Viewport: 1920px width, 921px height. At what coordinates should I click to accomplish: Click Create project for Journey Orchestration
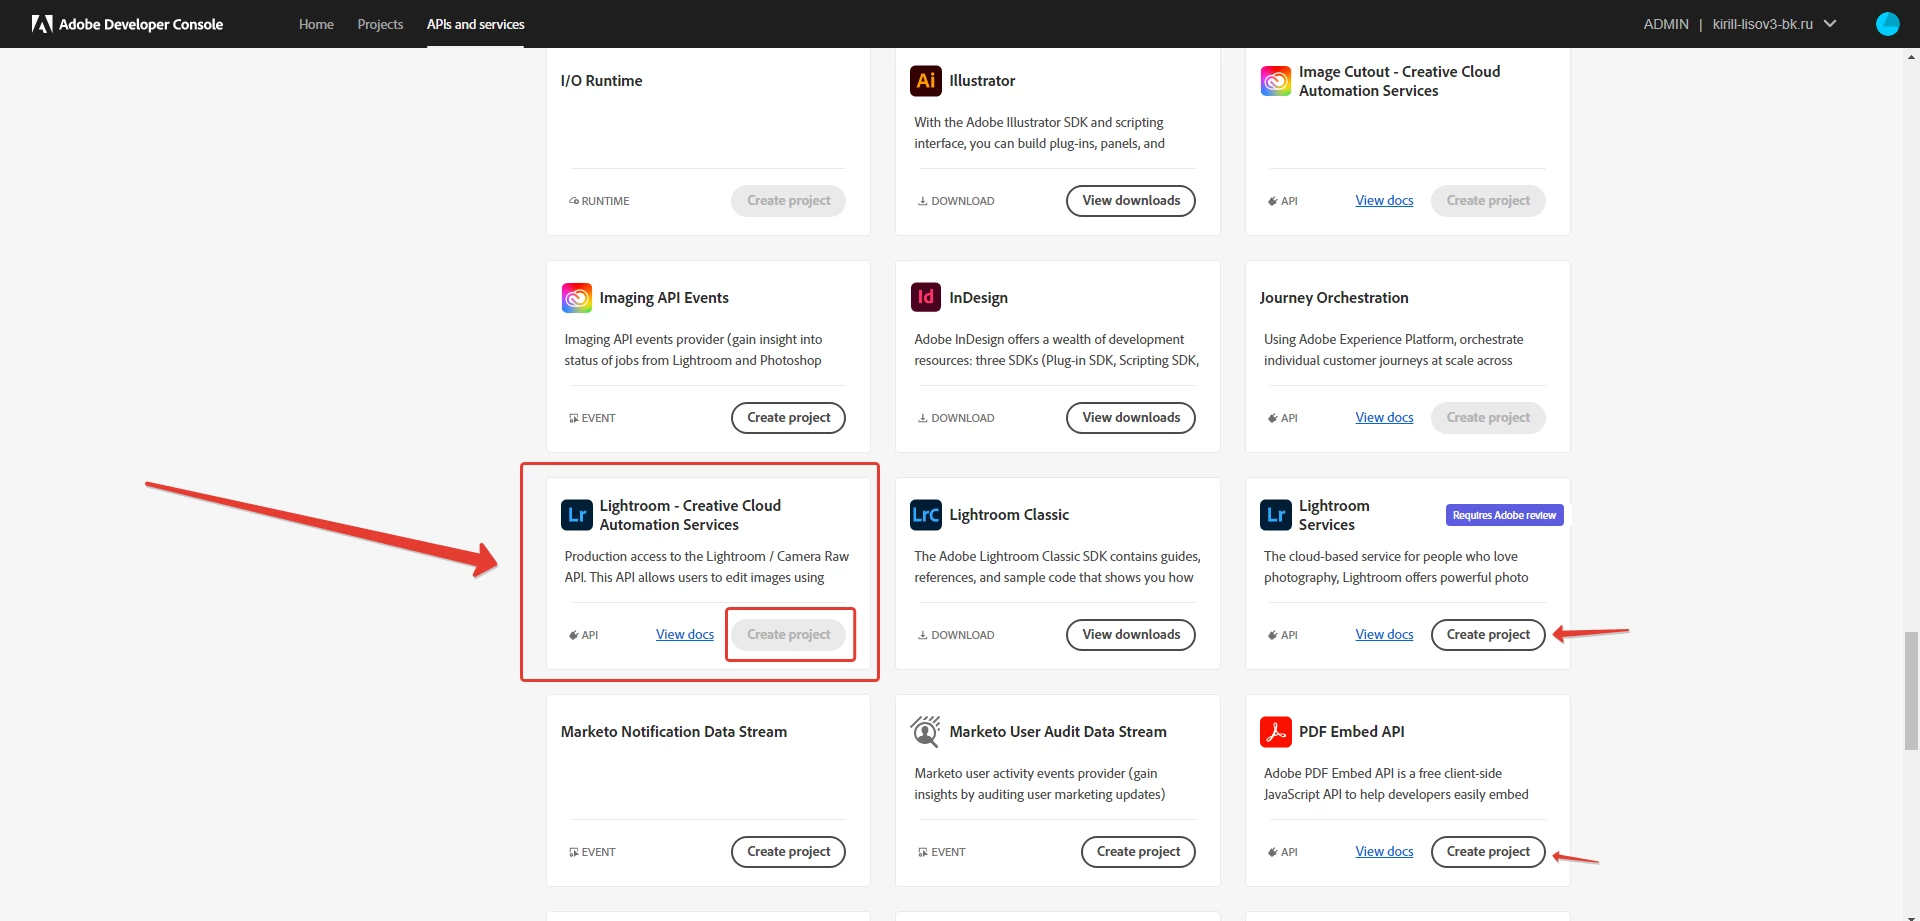coord(1488,418)
